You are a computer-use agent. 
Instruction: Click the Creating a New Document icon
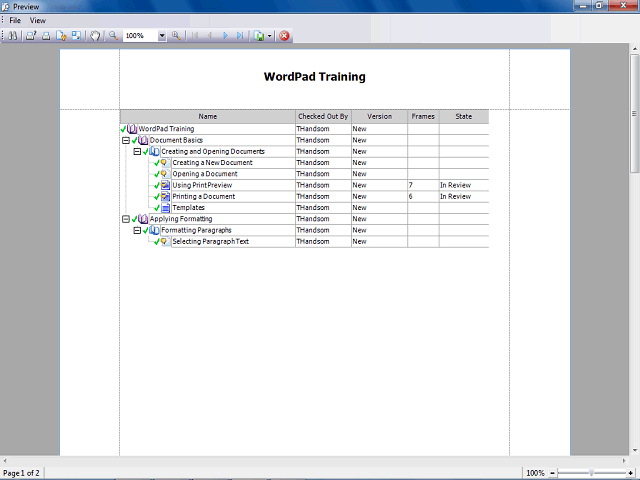pyautogui.click(x=165, y=163)
